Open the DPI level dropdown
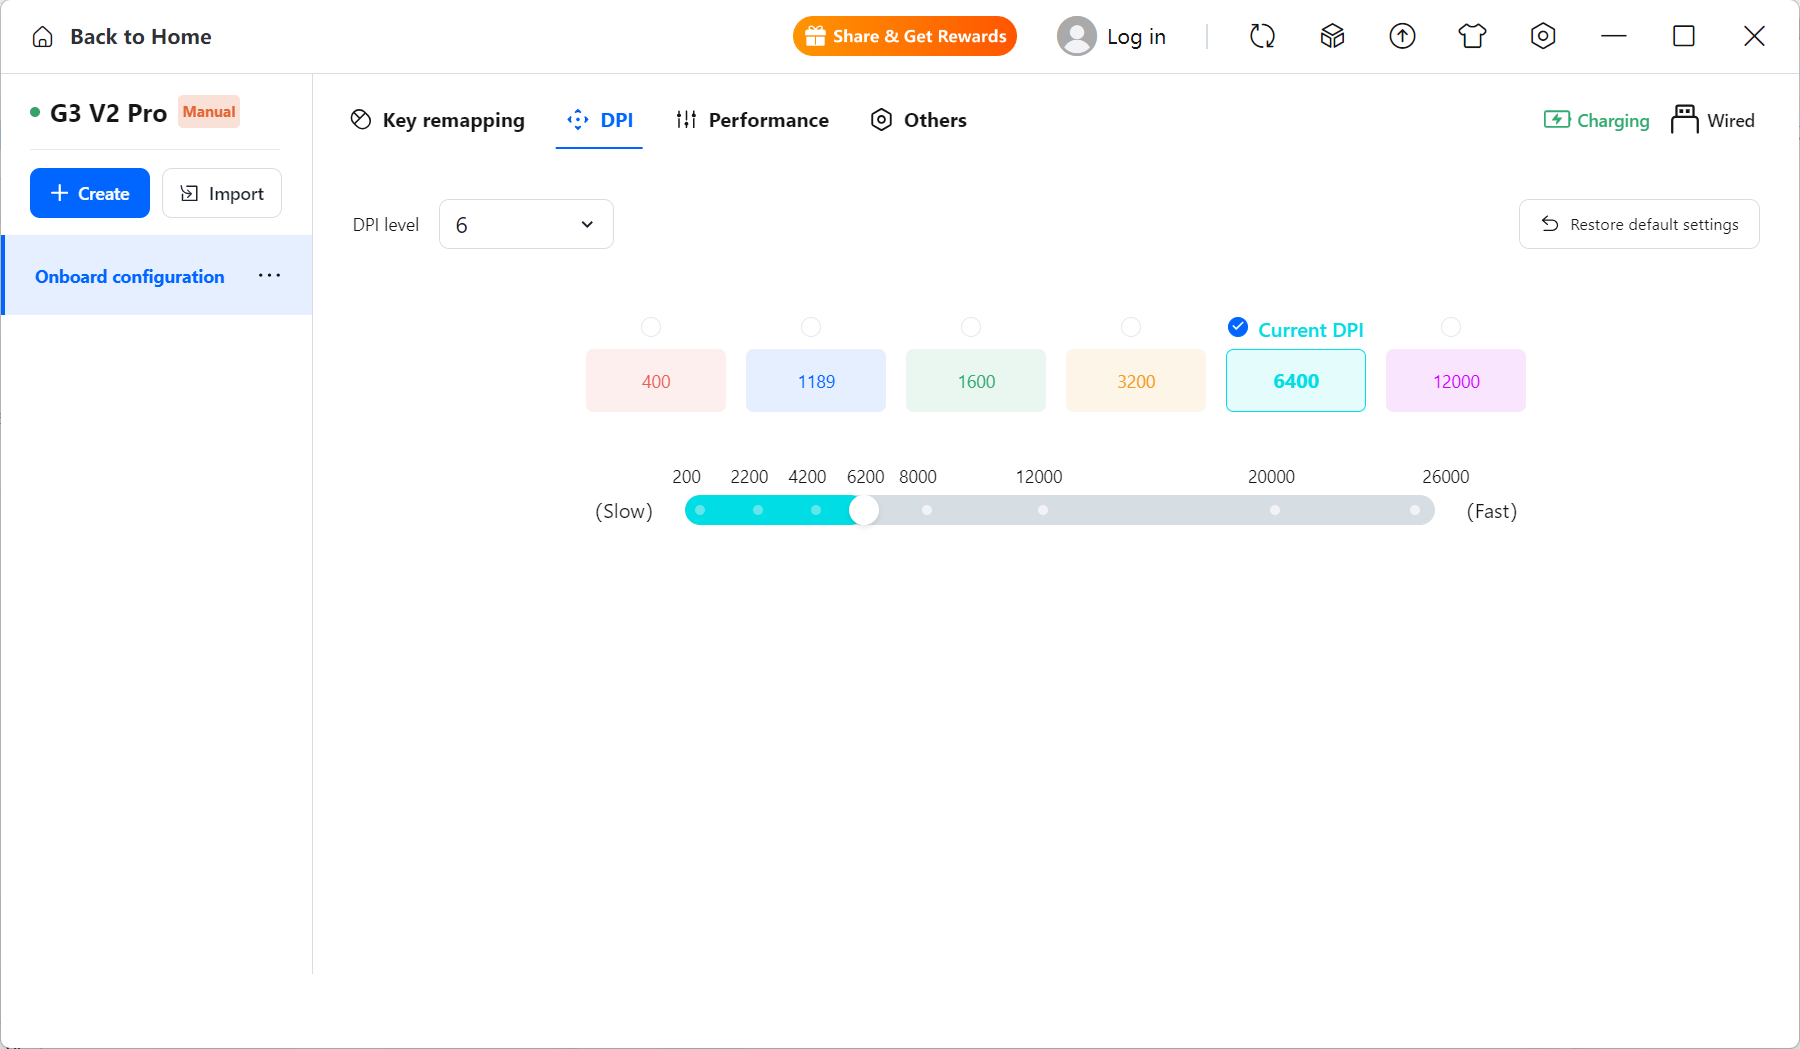Screen dimensions: 1800x1049 point(526,224)
